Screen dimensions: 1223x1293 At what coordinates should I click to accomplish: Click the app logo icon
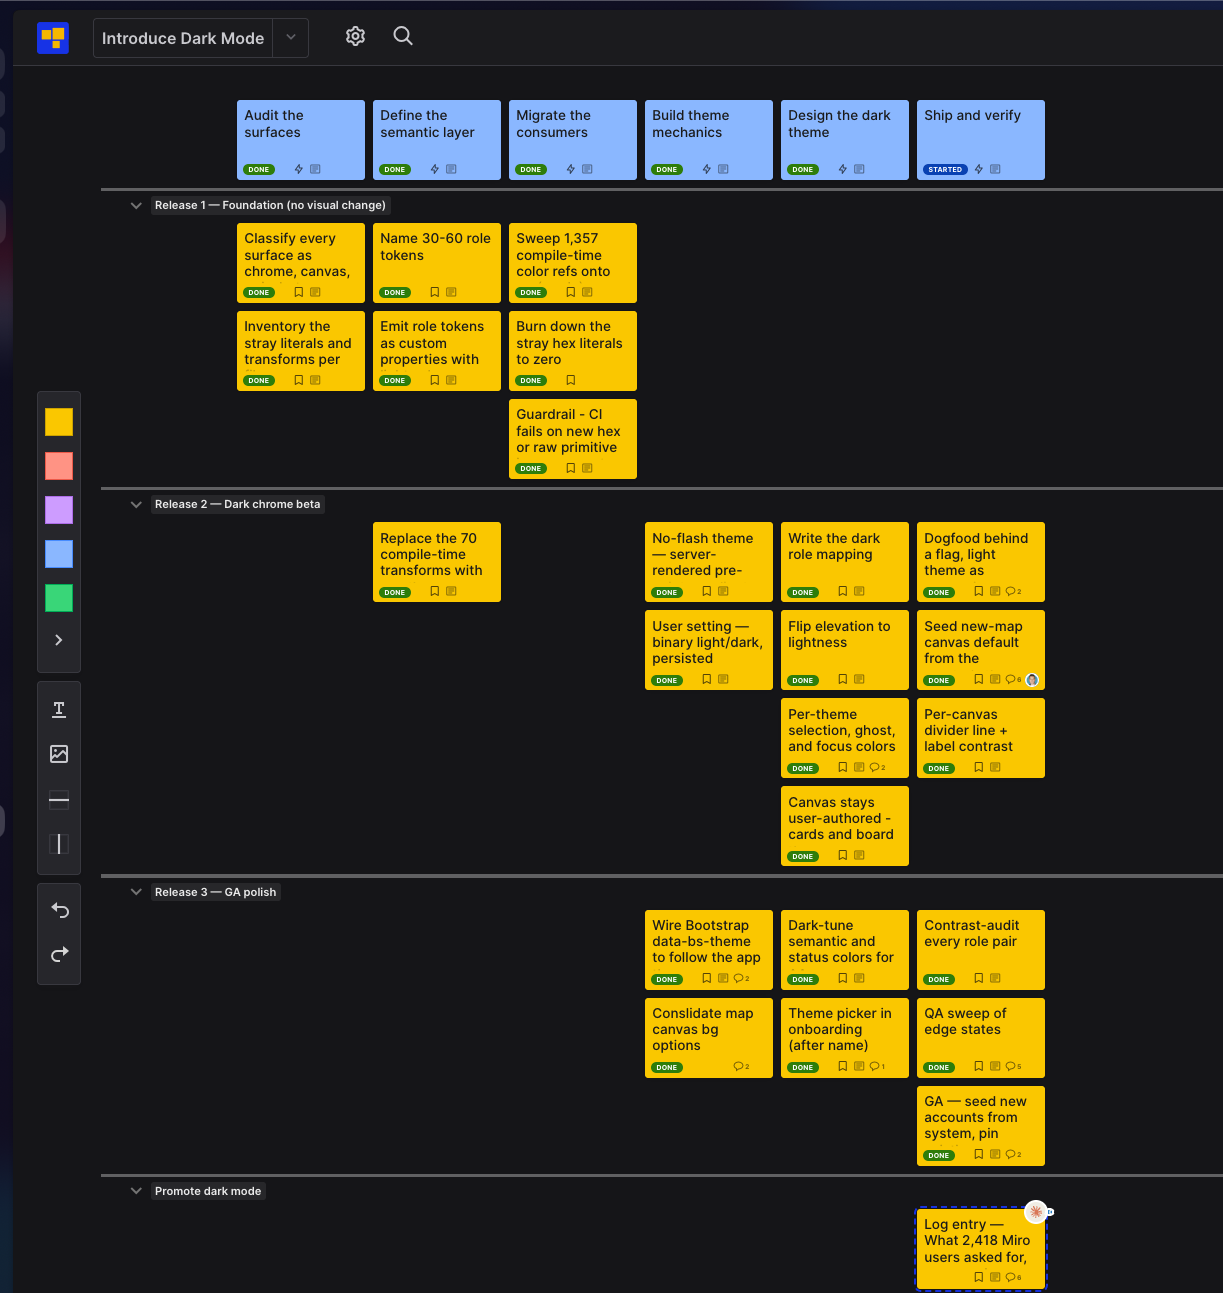coord(53,38)
